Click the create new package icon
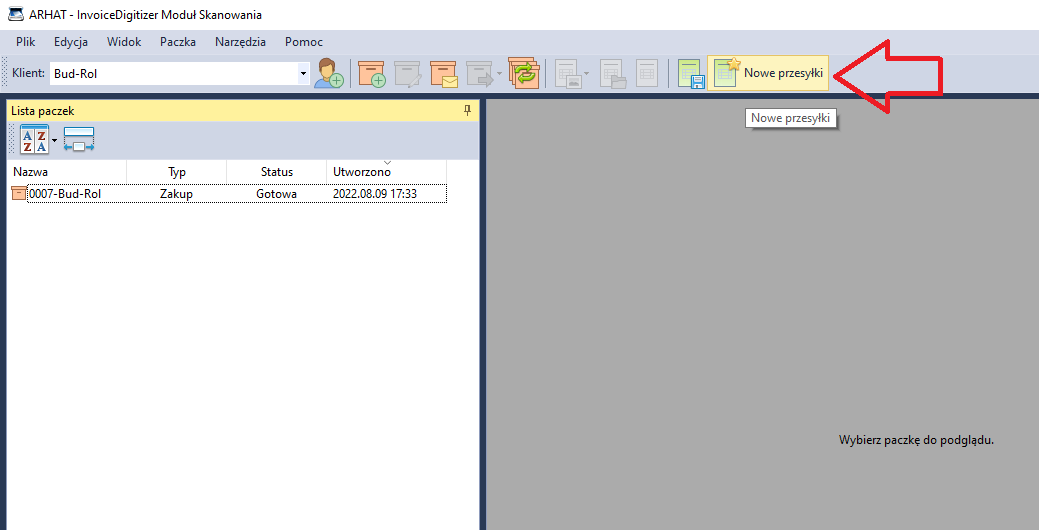1039x530 pixels. (372, 73)
